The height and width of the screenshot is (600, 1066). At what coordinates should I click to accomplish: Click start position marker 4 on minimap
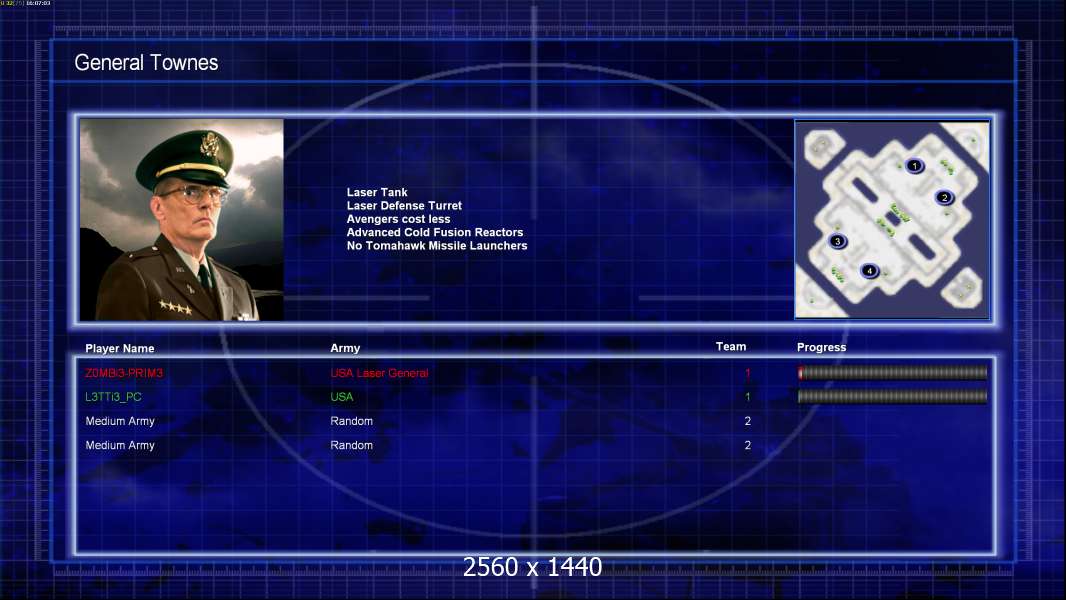(870, 271)
